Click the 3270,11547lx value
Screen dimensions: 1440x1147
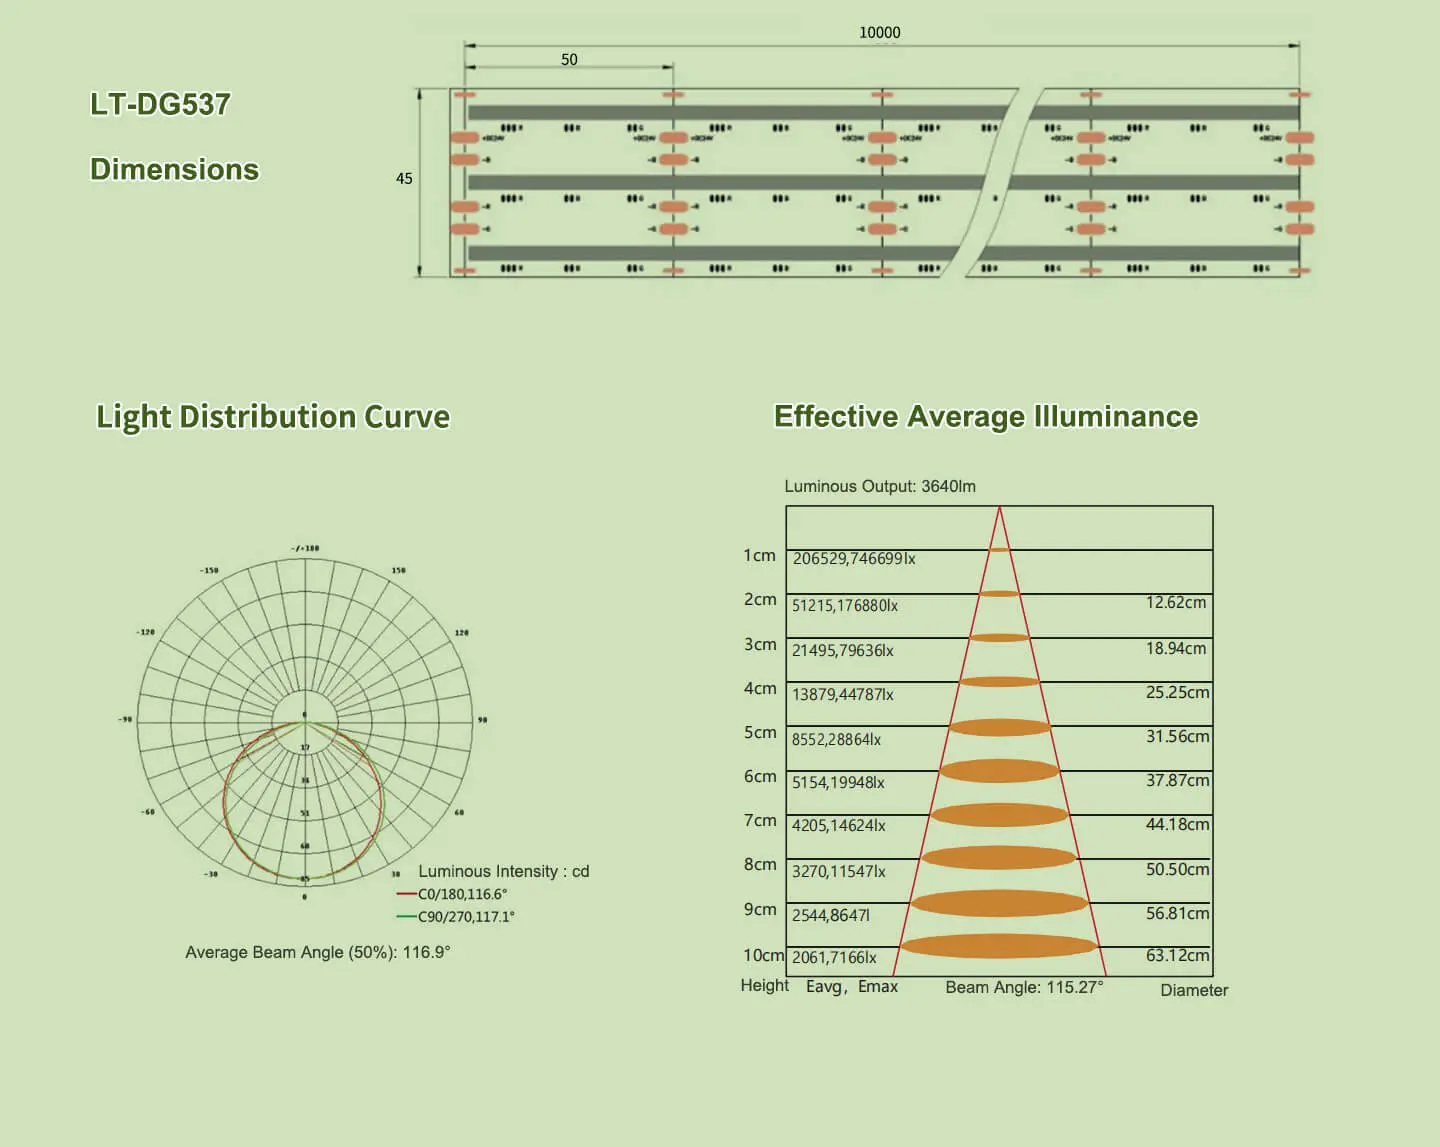pos(839,871)
